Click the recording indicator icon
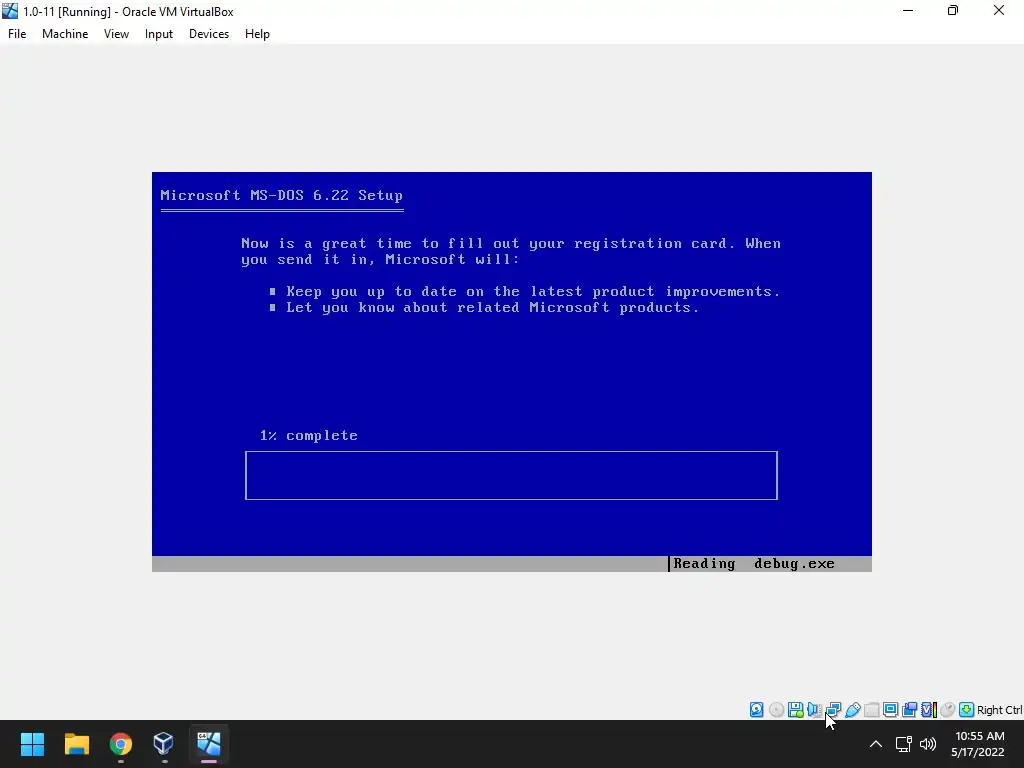Screen dimensions: 1024x768 tap(909, 710)
